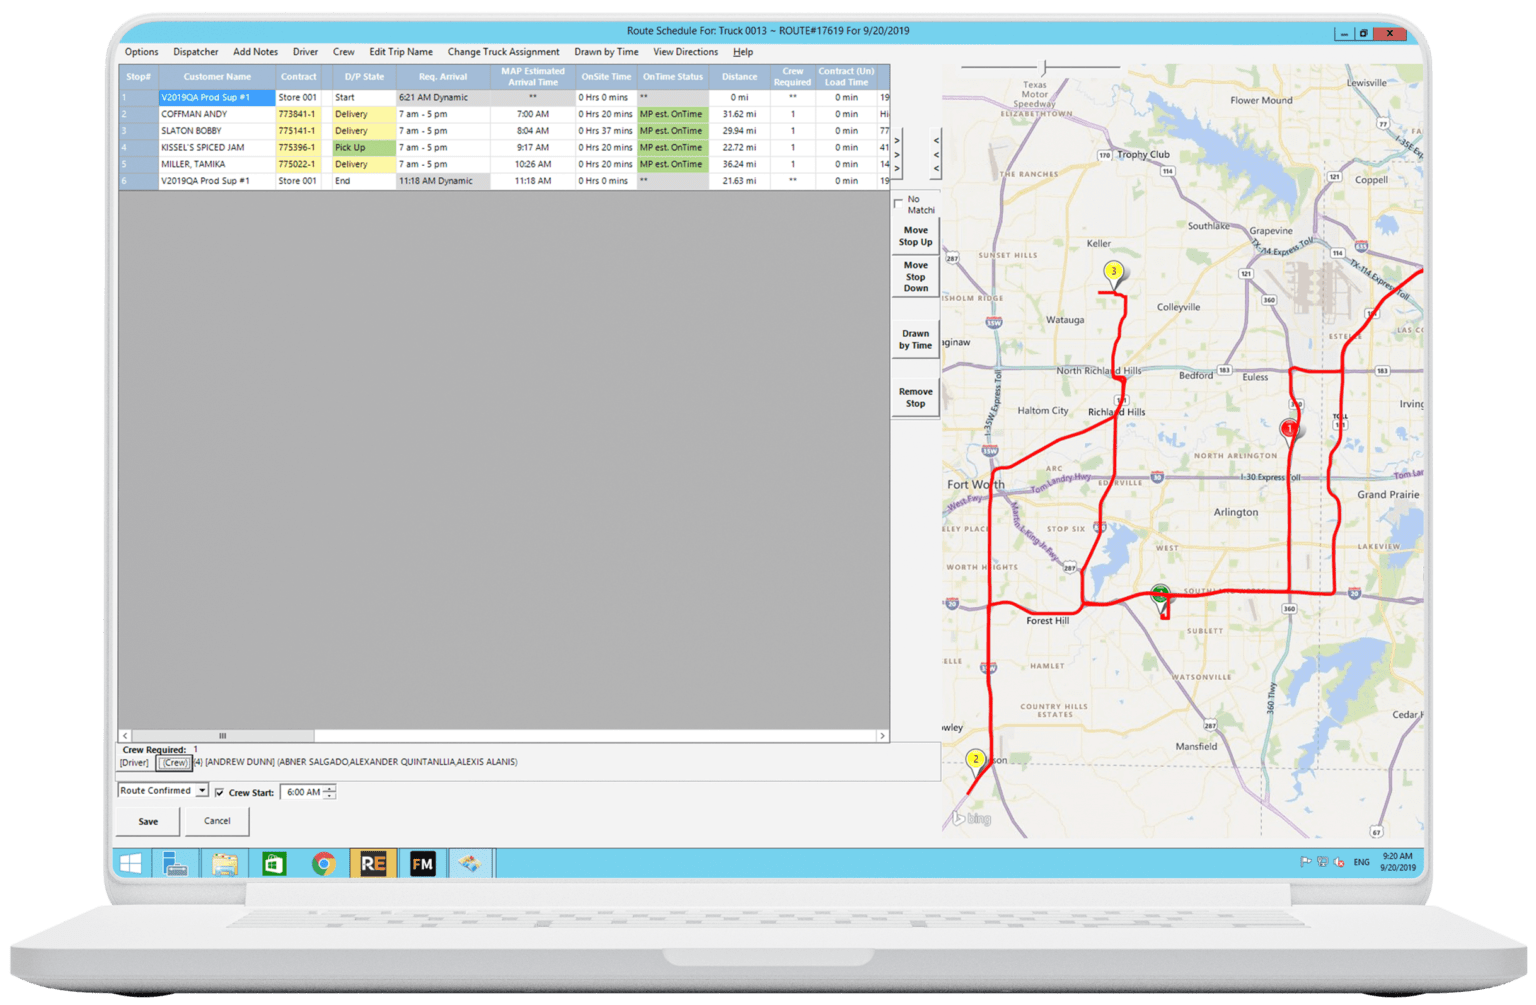Select route stop marker 2 on the map
The height and width of the screenshot is (1005, 1536).
pos(975,760)
